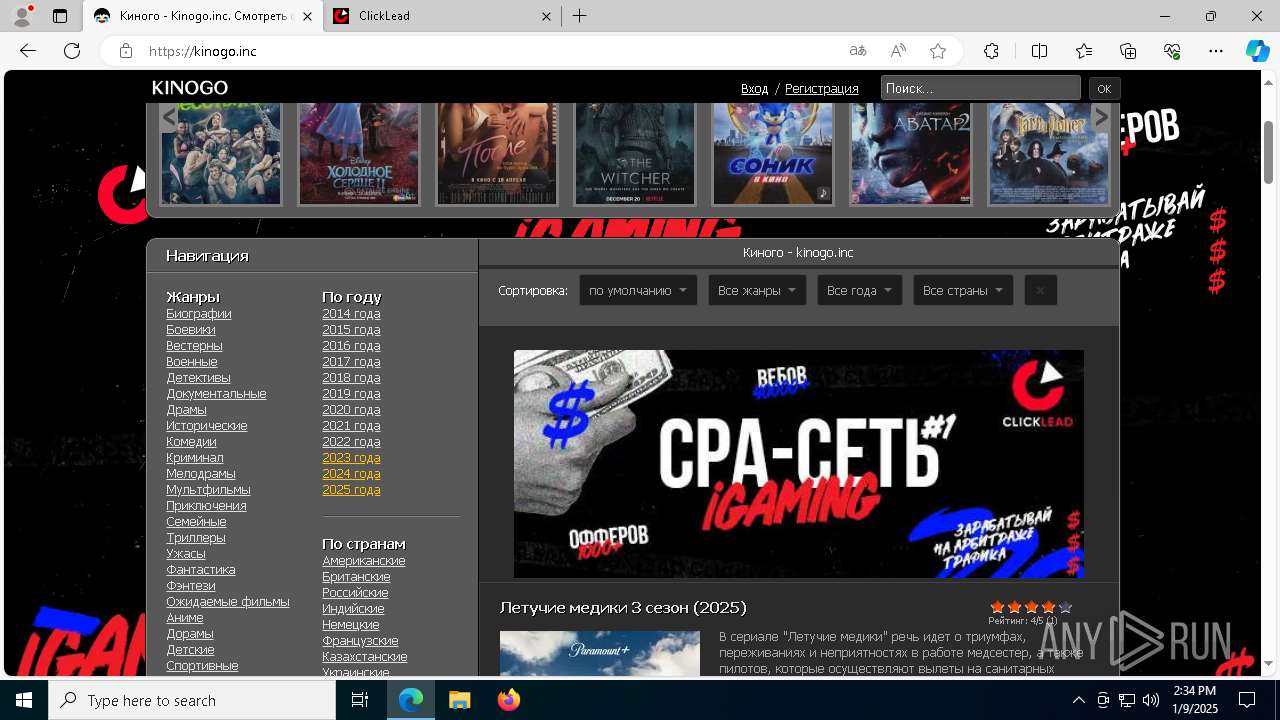View site information lock icon
The width and height of the screenshot is (1280, 720).
point(125,51)
